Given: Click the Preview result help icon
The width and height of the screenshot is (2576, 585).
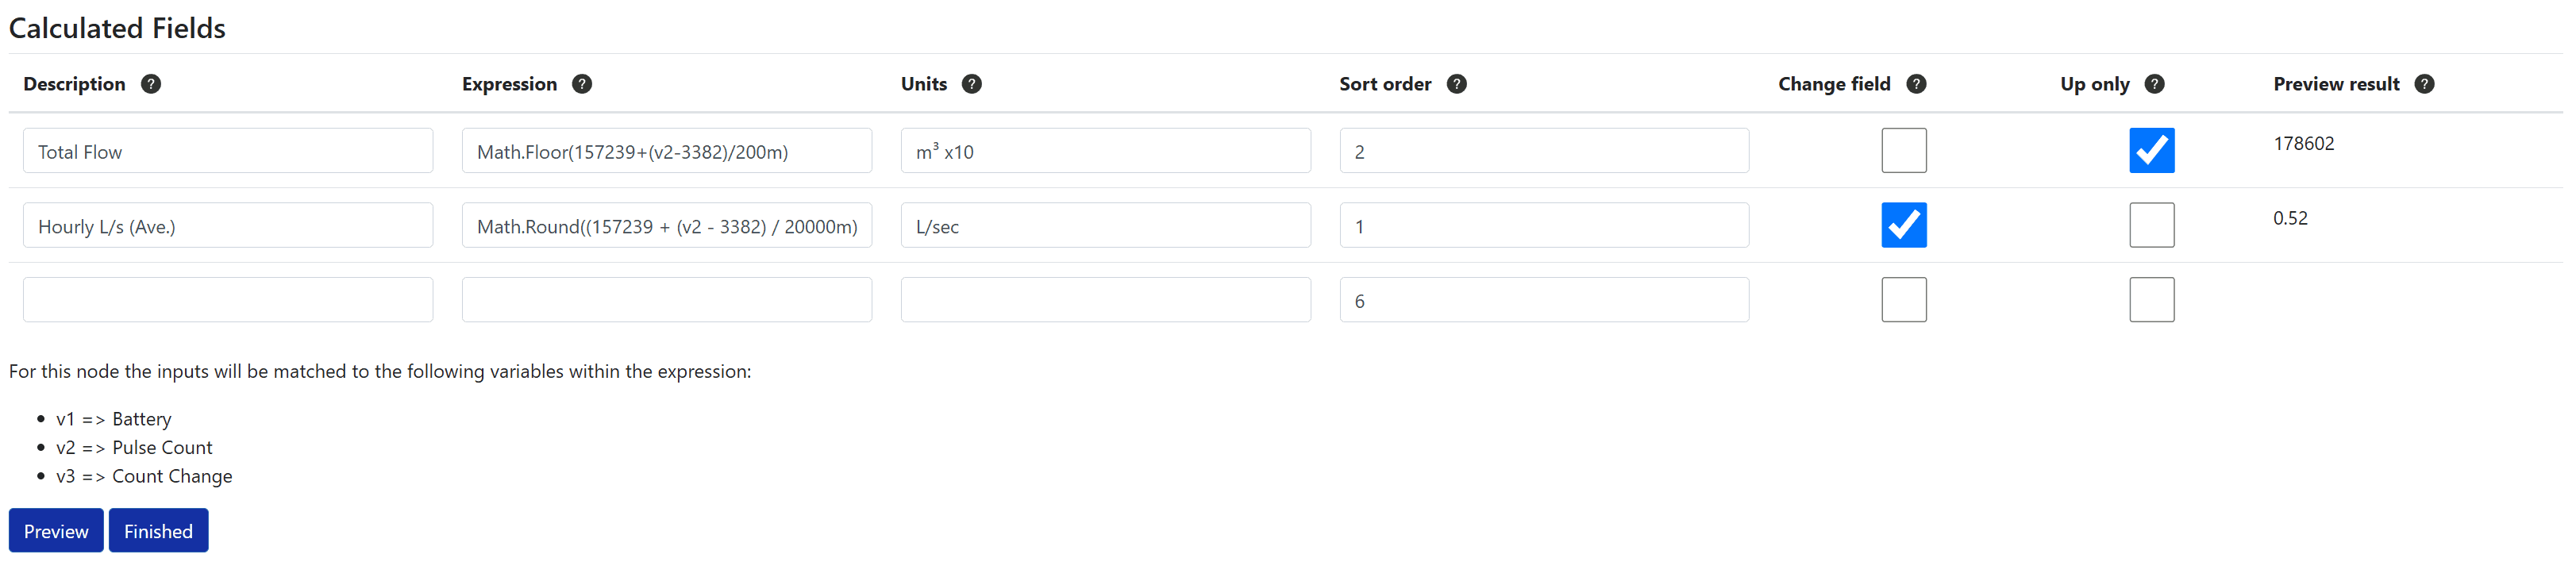Looking at the screenshot, I should [x=2425, y=84].
